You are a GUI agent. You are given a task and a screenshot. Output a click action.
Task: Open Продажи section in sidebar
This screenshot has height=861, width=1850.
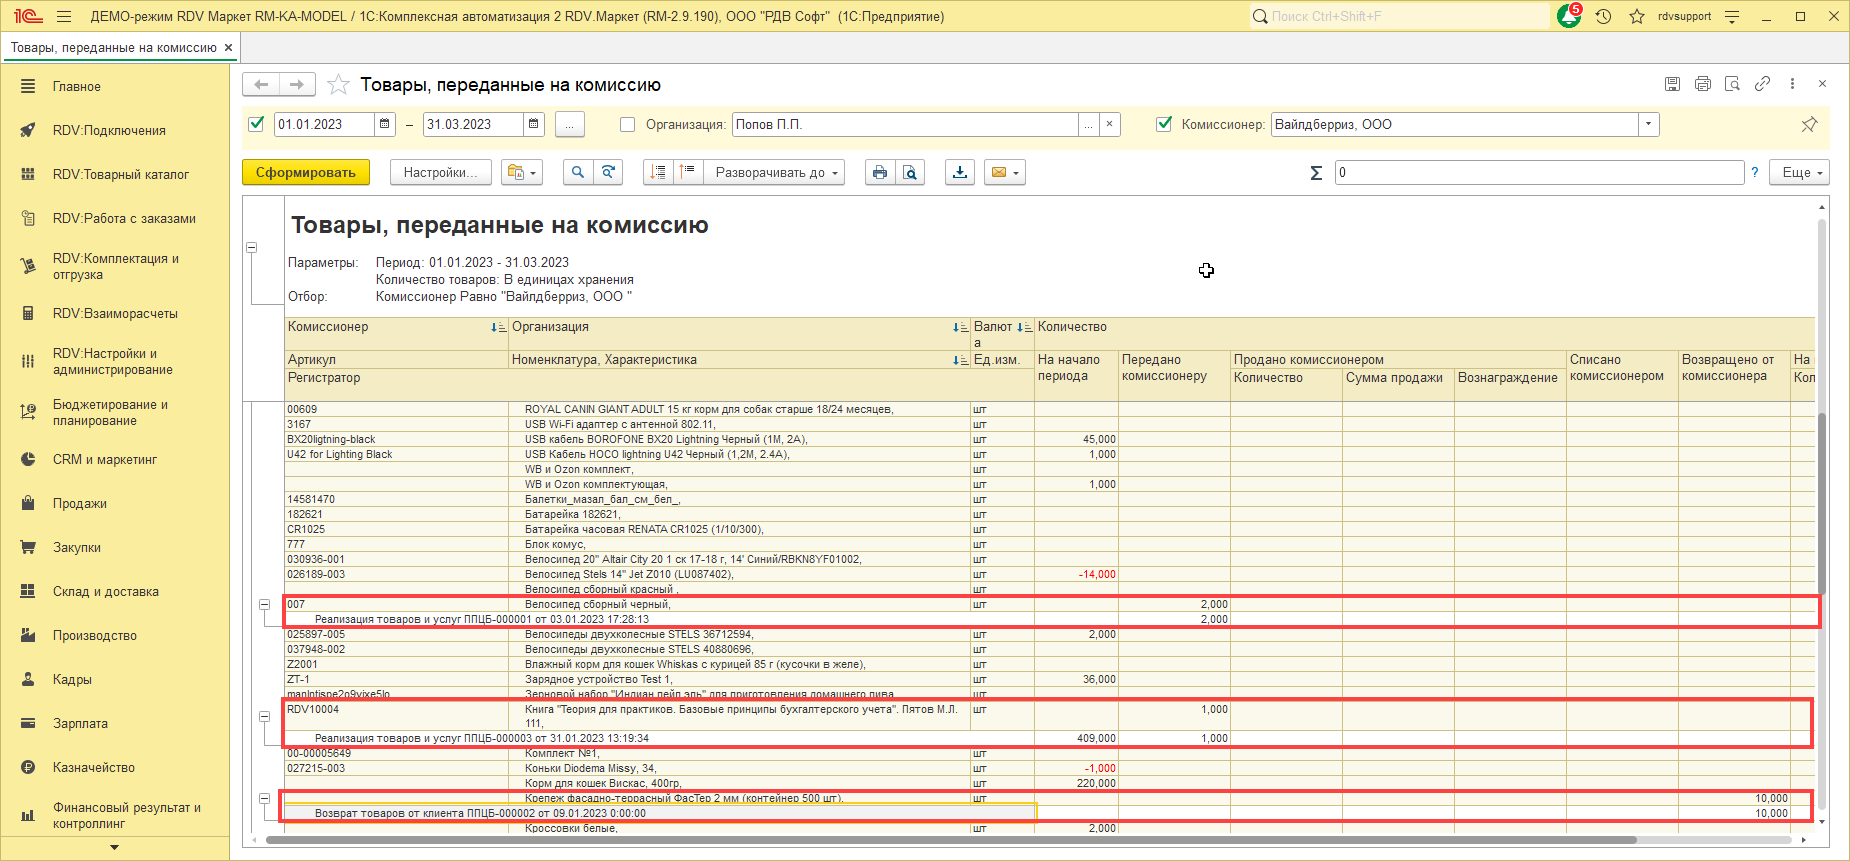coord(80,503)
